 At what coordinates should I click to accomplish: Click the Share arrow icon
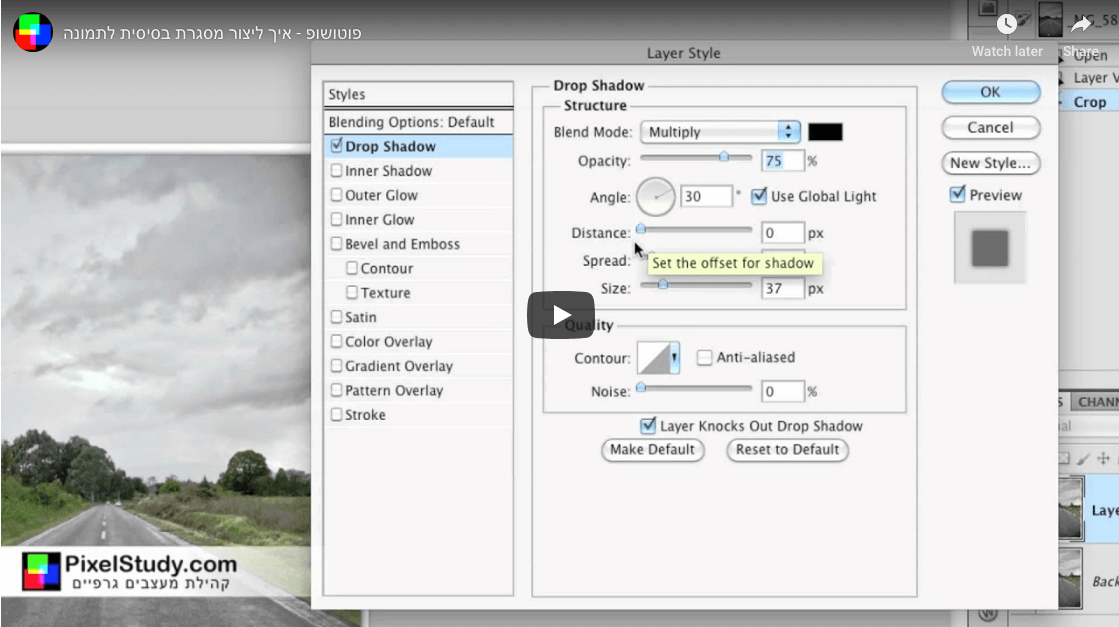(x=1081, y=25)
